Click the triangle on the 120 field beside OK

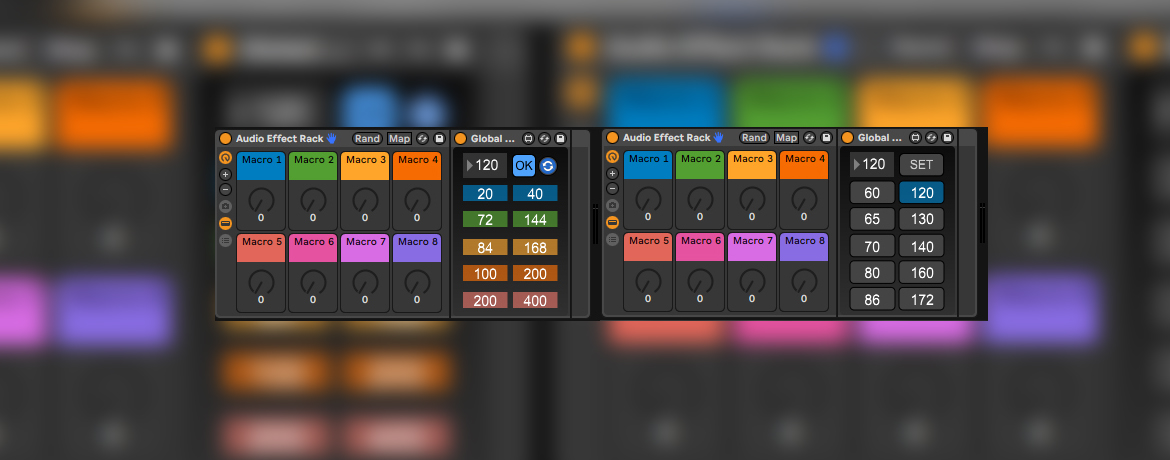pos(469,166)
